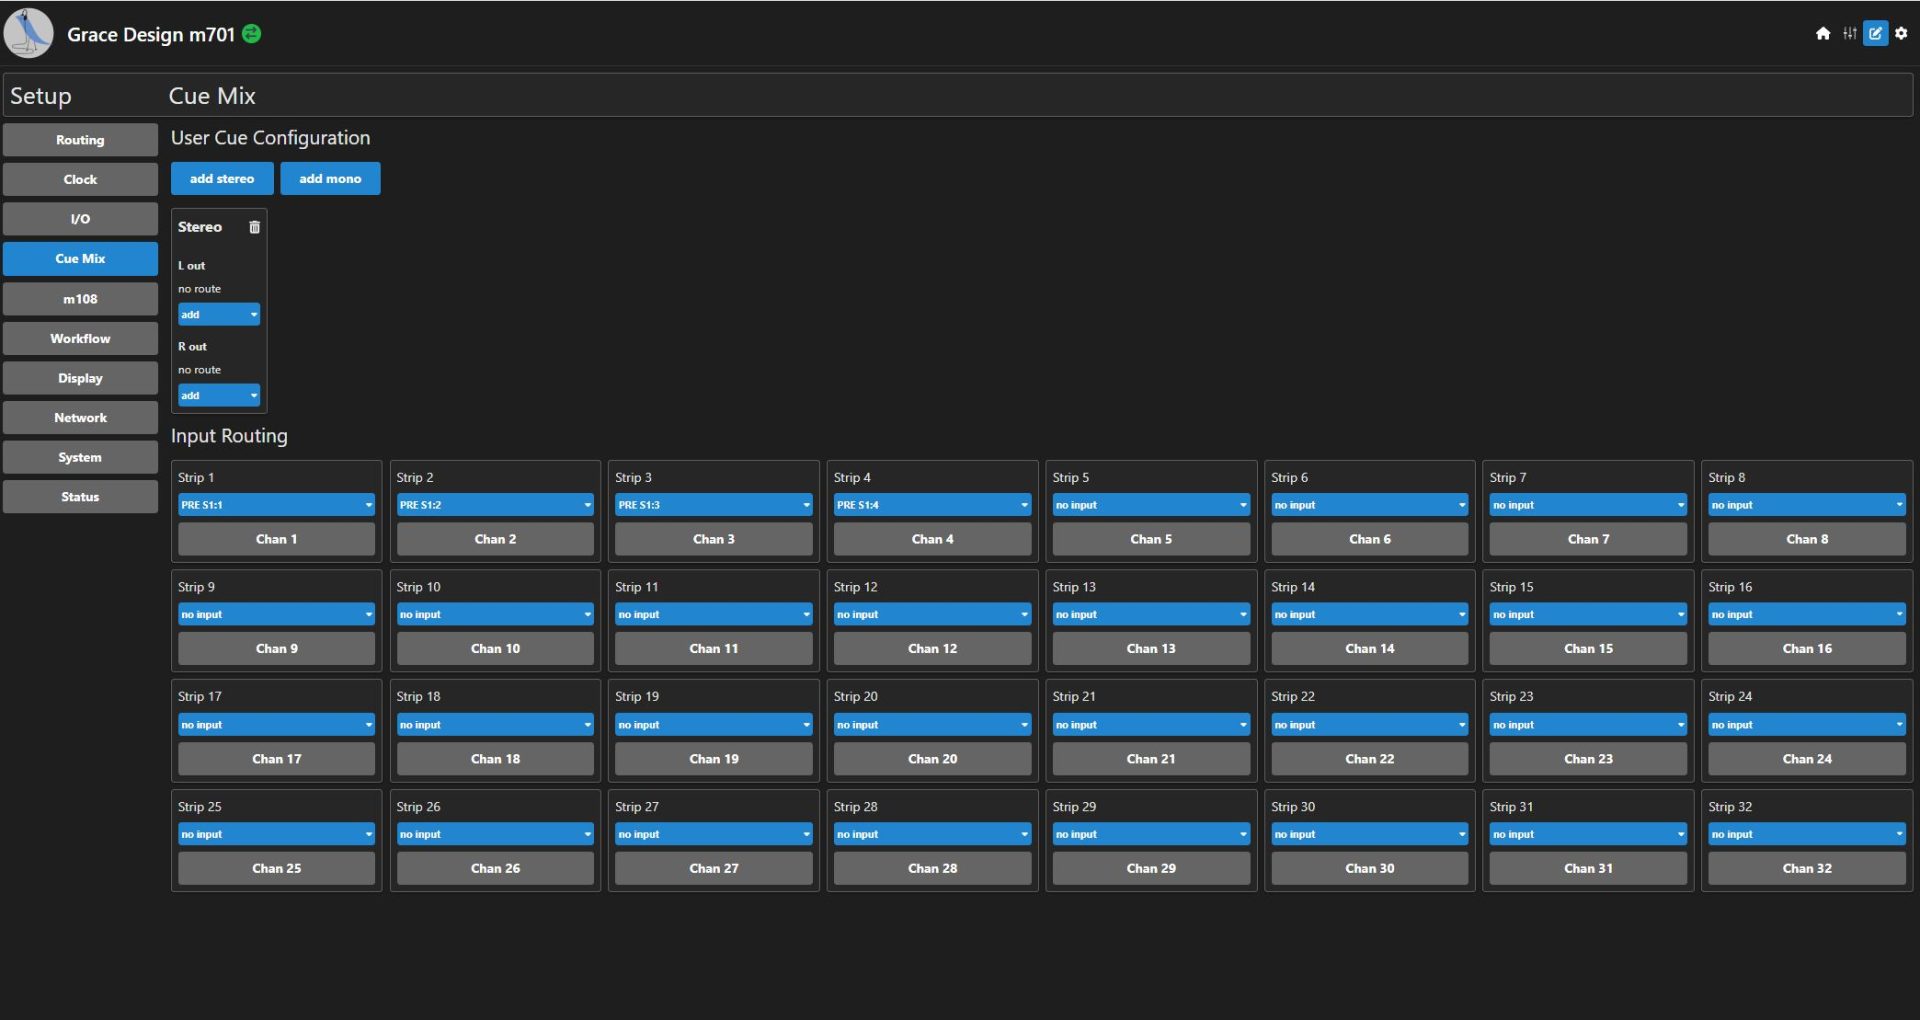Click the green connection status icon

click(x=252, y=34)
